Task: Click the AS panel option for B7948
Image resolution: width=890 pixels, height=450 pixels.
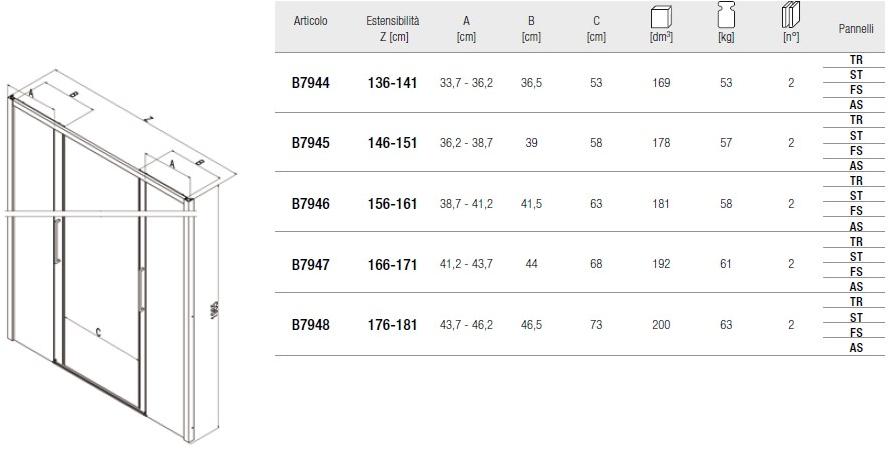Action: click(856, 348)
